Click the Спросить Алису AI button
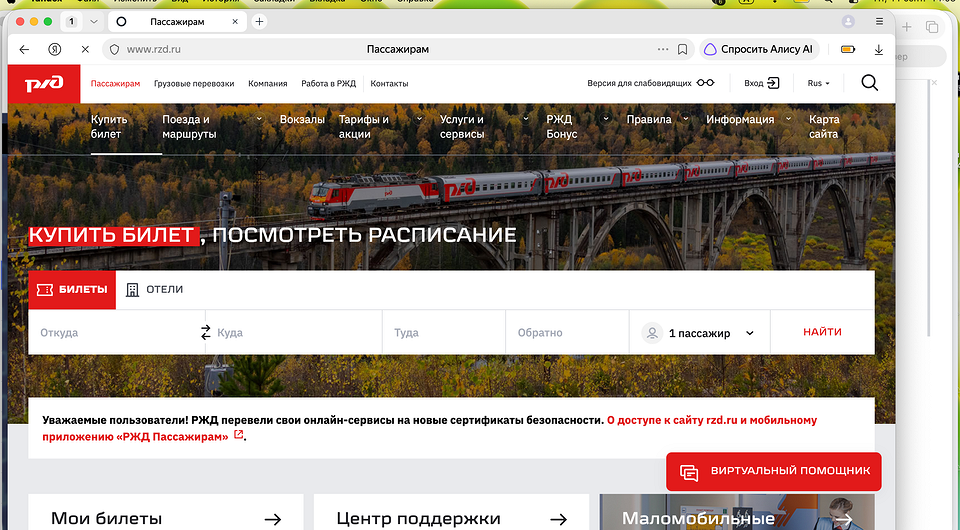Screen dimensions: 960x530 [x=759, y=50]
